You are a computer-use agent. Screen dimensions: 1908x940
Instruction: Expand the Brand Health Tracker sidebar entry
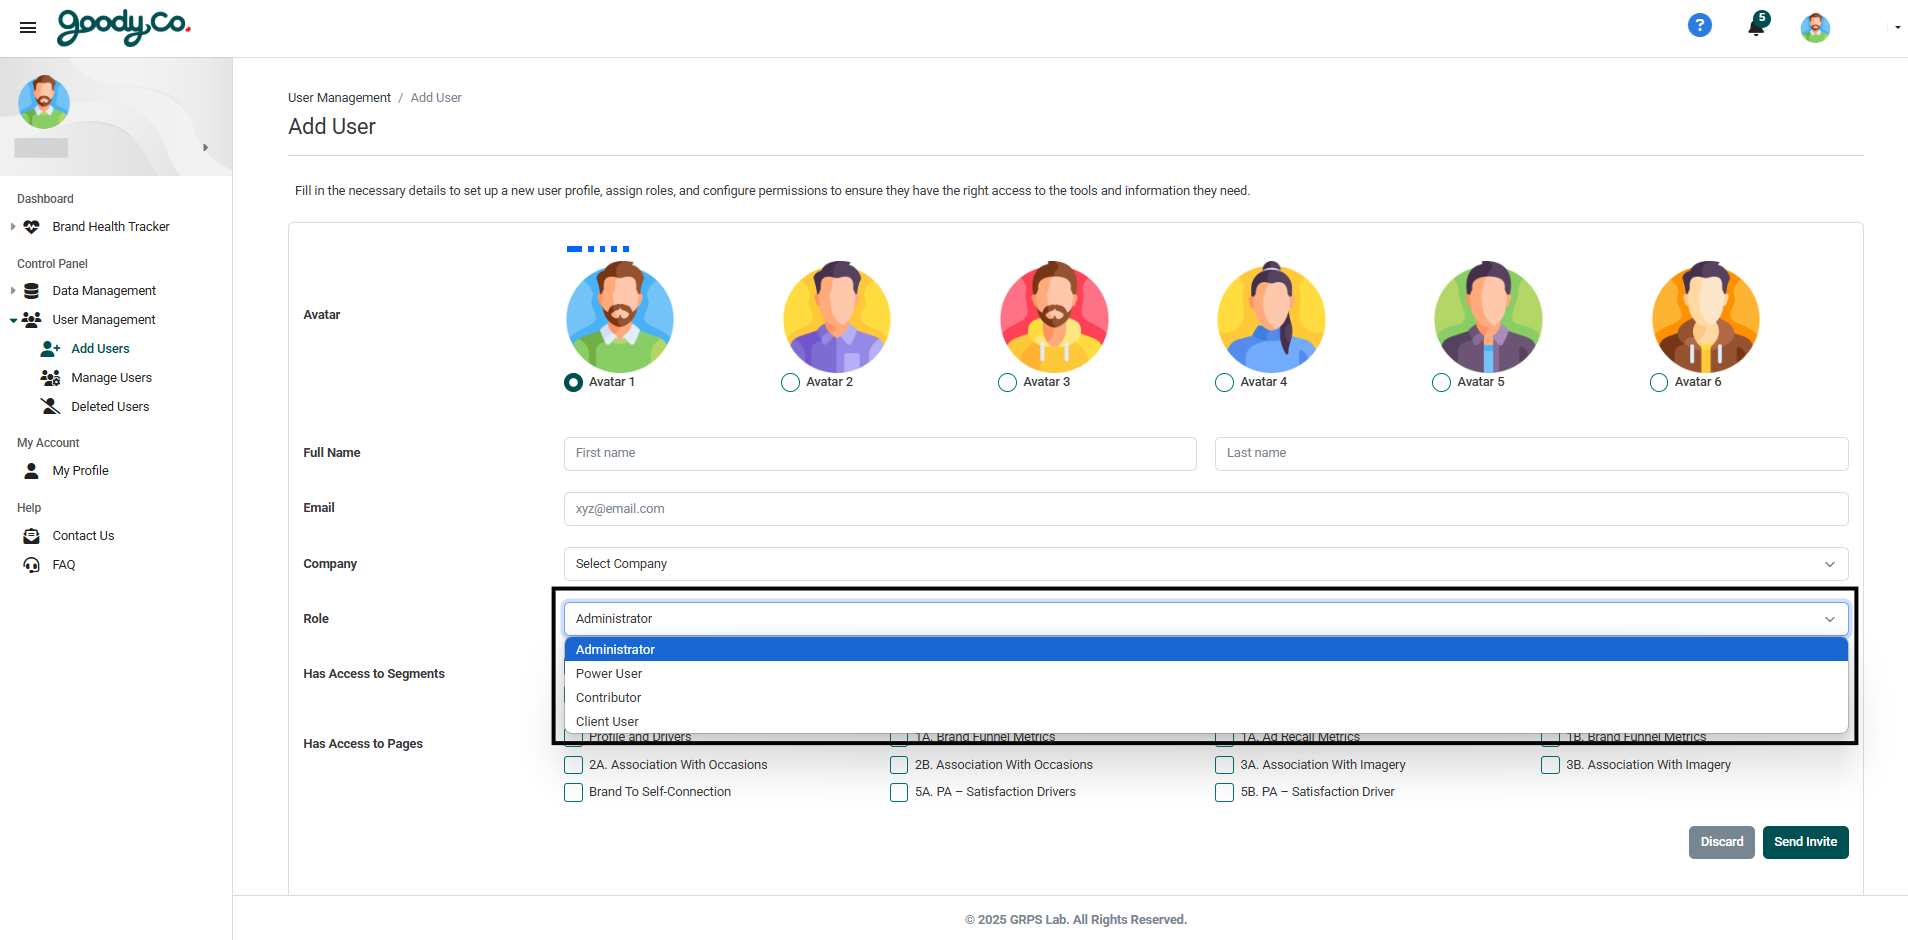pos(11,226)
